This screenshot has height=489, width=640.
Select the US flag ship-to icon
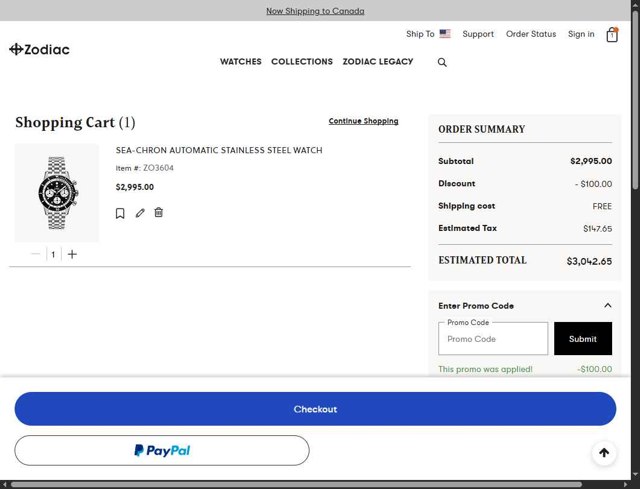click(x=445, y=34)
